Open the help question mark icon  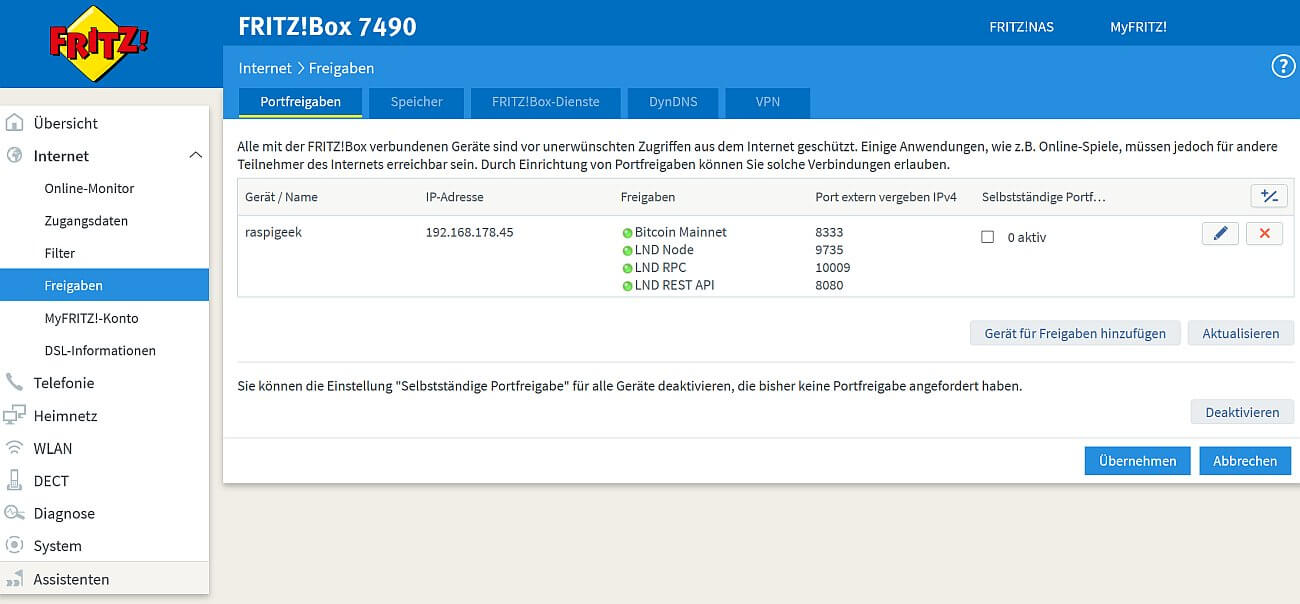(x=1283, y=67)
